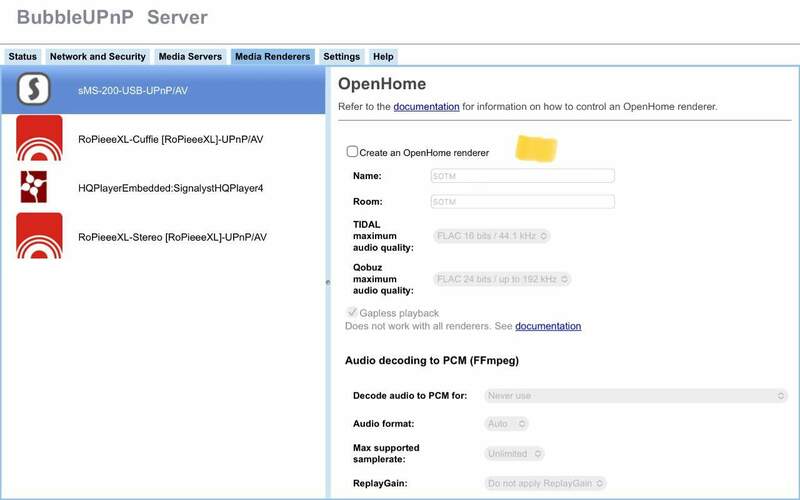This screenshot has height=500, width=800.
Task: Click the Room input field
Action: point(522,202)
